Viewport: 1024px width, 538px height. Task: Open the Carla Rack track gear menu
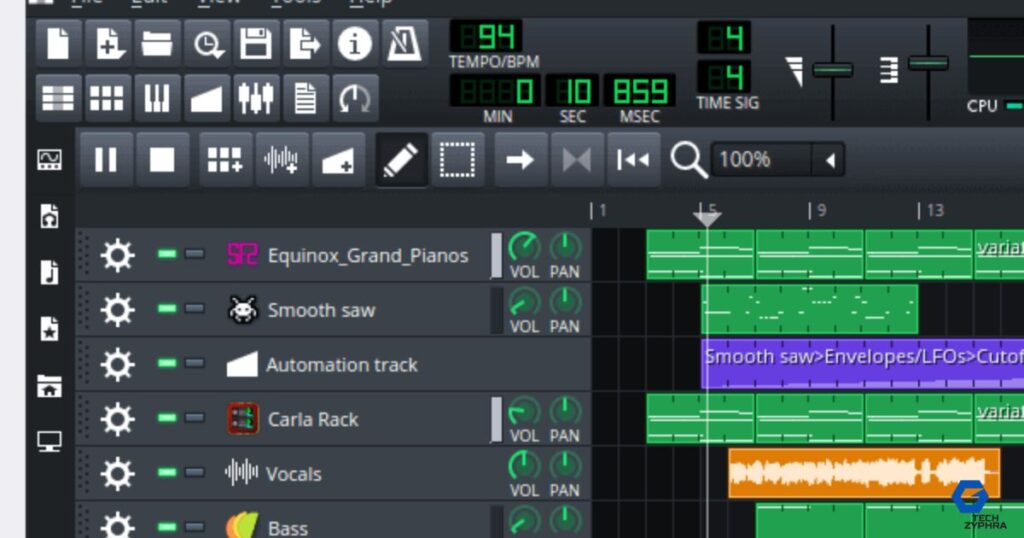(x=118, y=419)
